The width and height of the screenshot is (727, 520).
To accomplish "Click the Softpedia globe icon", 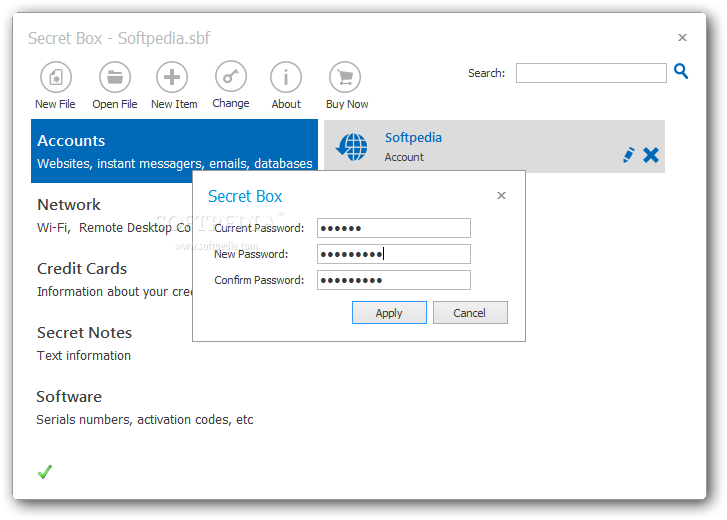I will pyautogui.click(x=352, y=147).
